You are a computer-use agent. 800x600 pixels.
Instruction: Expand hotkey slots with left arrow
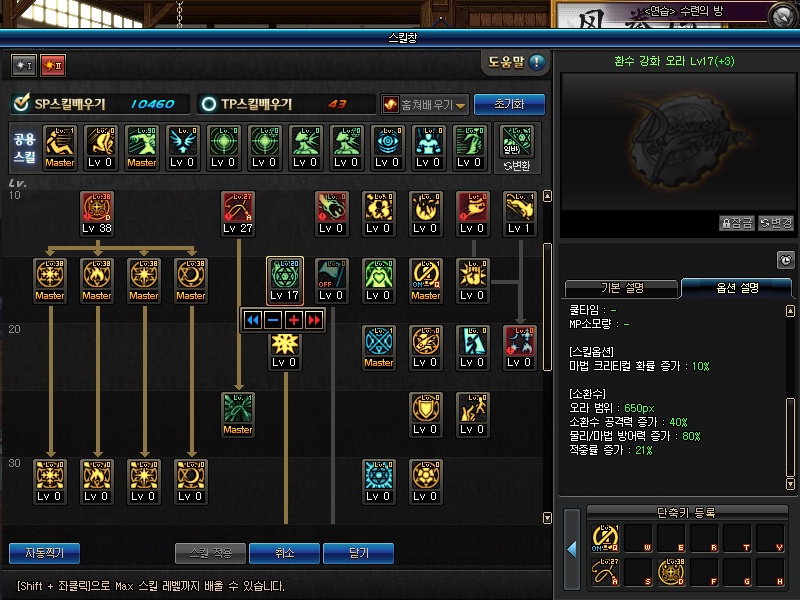[x=571, y=549]
